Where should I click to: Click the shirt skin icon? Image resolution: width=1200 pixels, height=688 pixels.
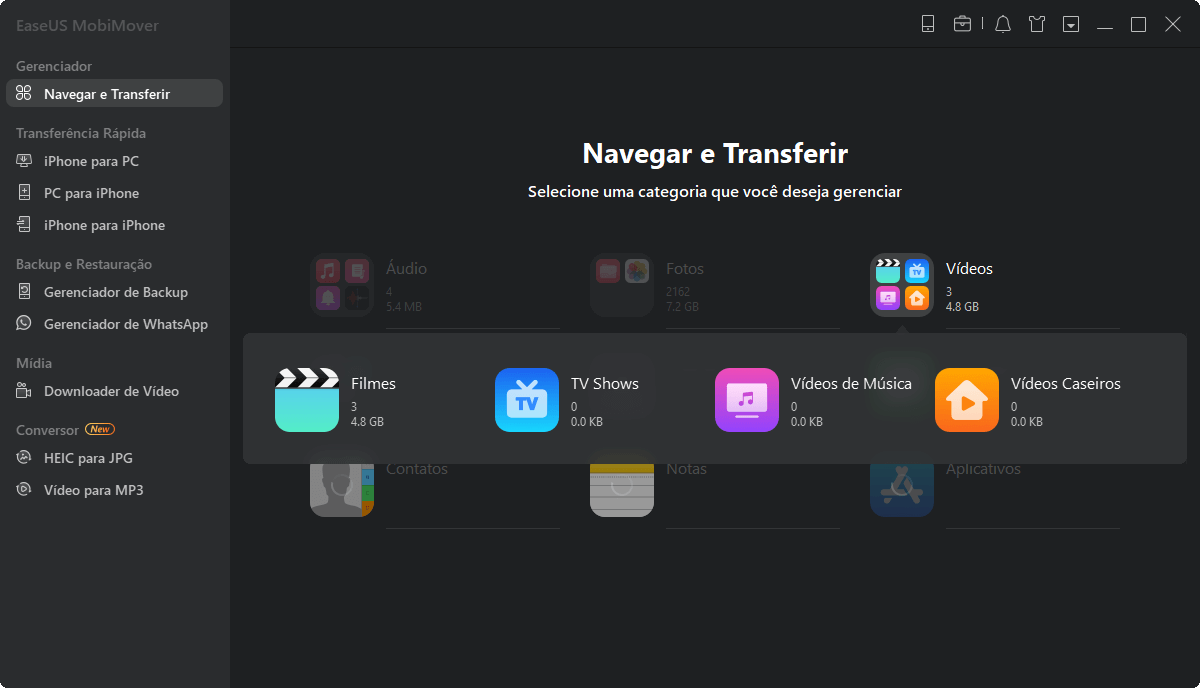(1037, 24)
